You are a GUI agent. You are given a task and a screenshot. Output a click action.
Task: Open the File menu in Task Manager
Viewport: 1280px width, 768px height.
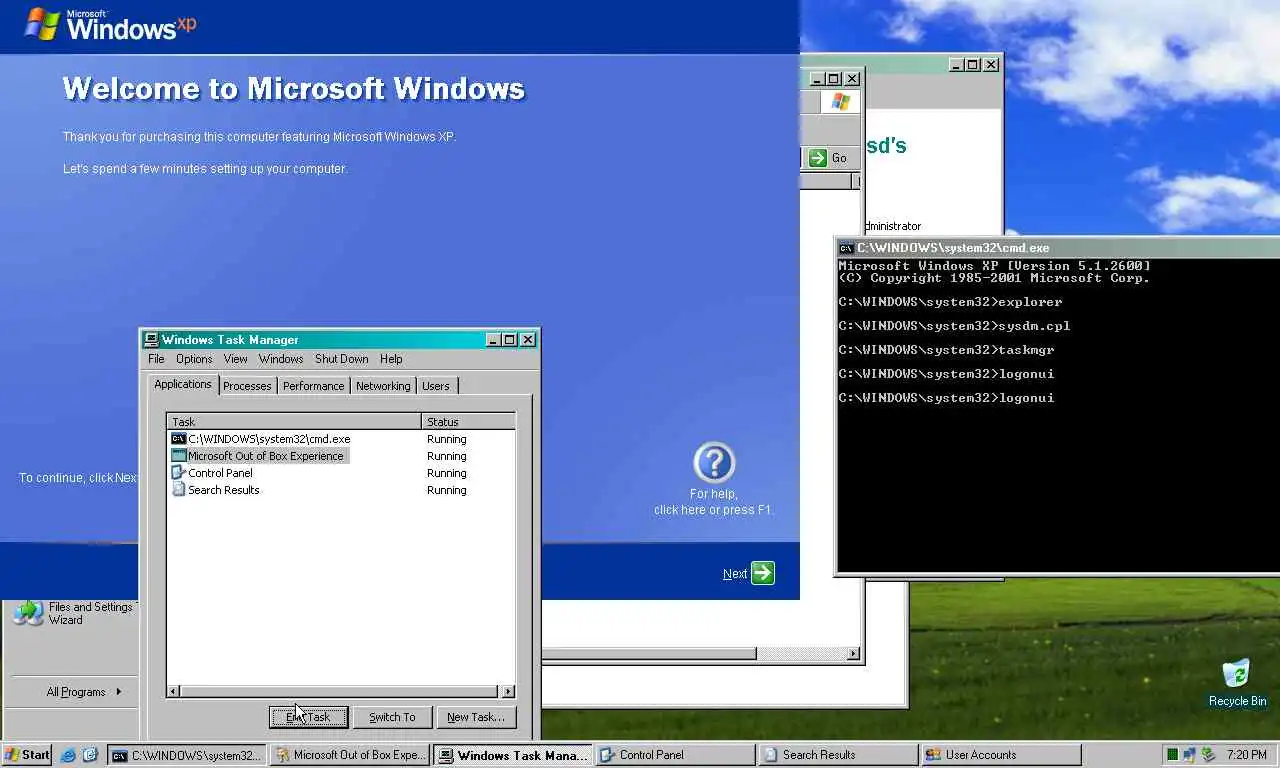coord(156,359)
